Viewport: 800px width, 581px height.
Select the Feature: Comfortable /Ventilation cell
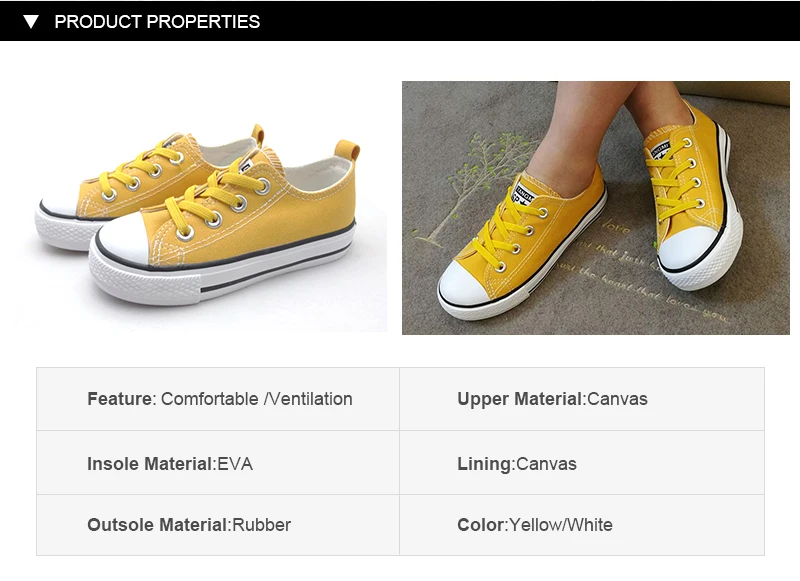click(x=218, y=399)
